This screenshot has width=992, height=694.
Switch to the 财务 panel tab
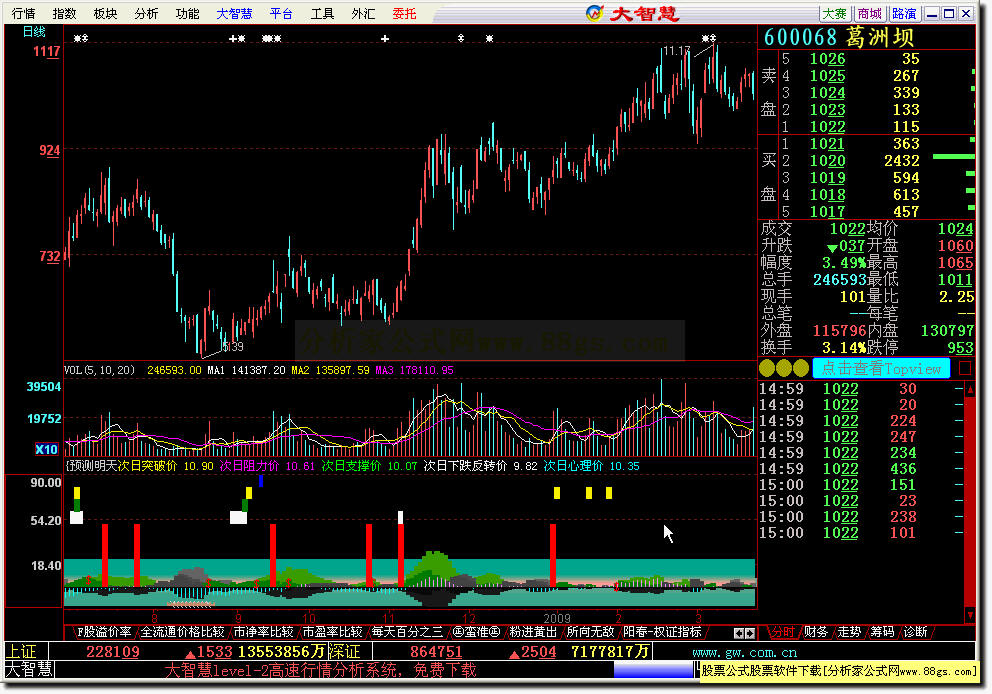point(815,631)
